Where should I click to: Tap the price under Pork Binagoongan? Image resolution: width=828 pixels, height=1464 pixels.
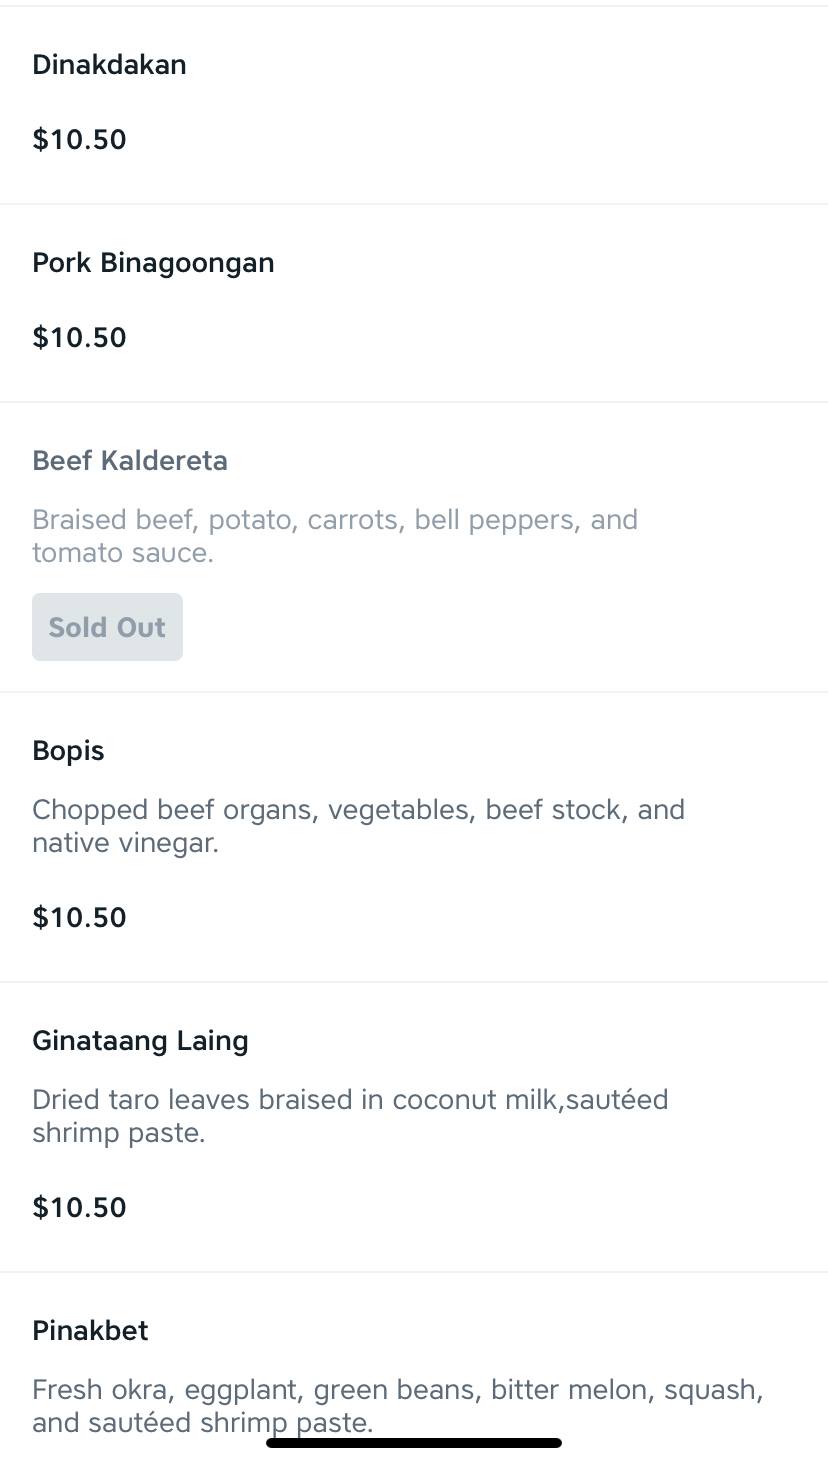click(79, 337)
